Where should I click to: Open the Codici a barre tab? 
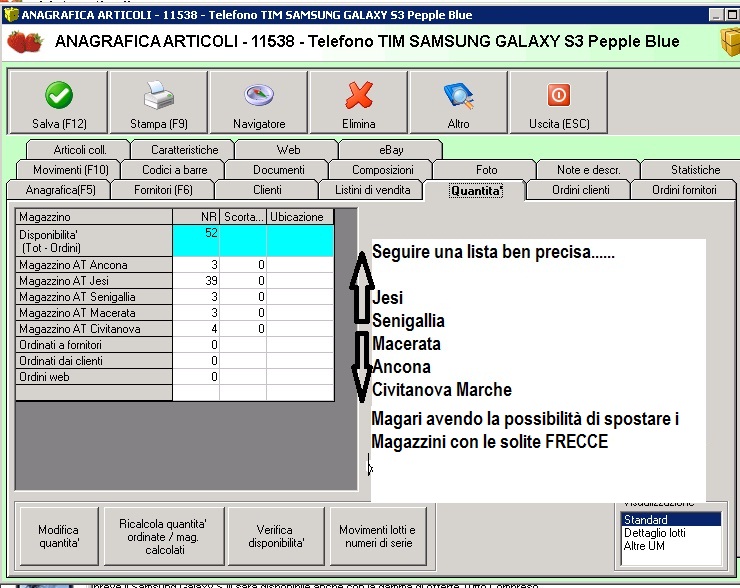point(174,169)
